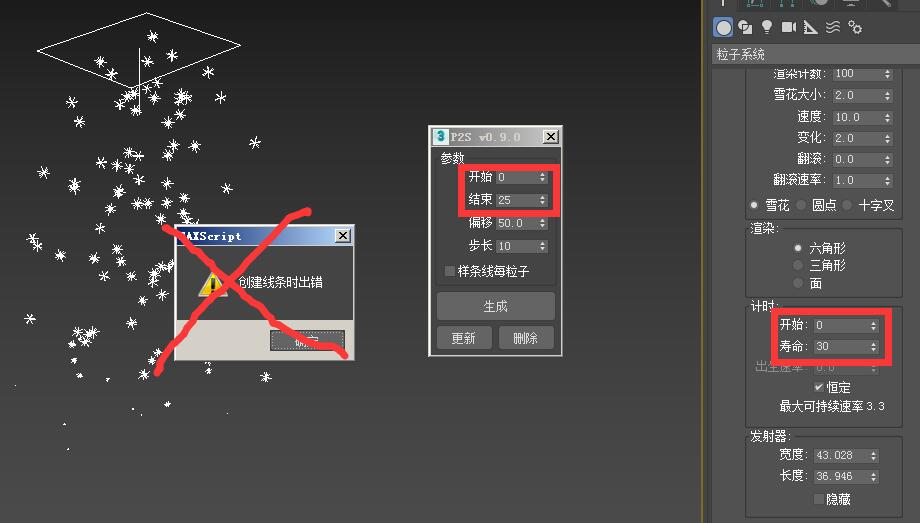Toggle the 恒定 checkbox

[x=818, y=387]
